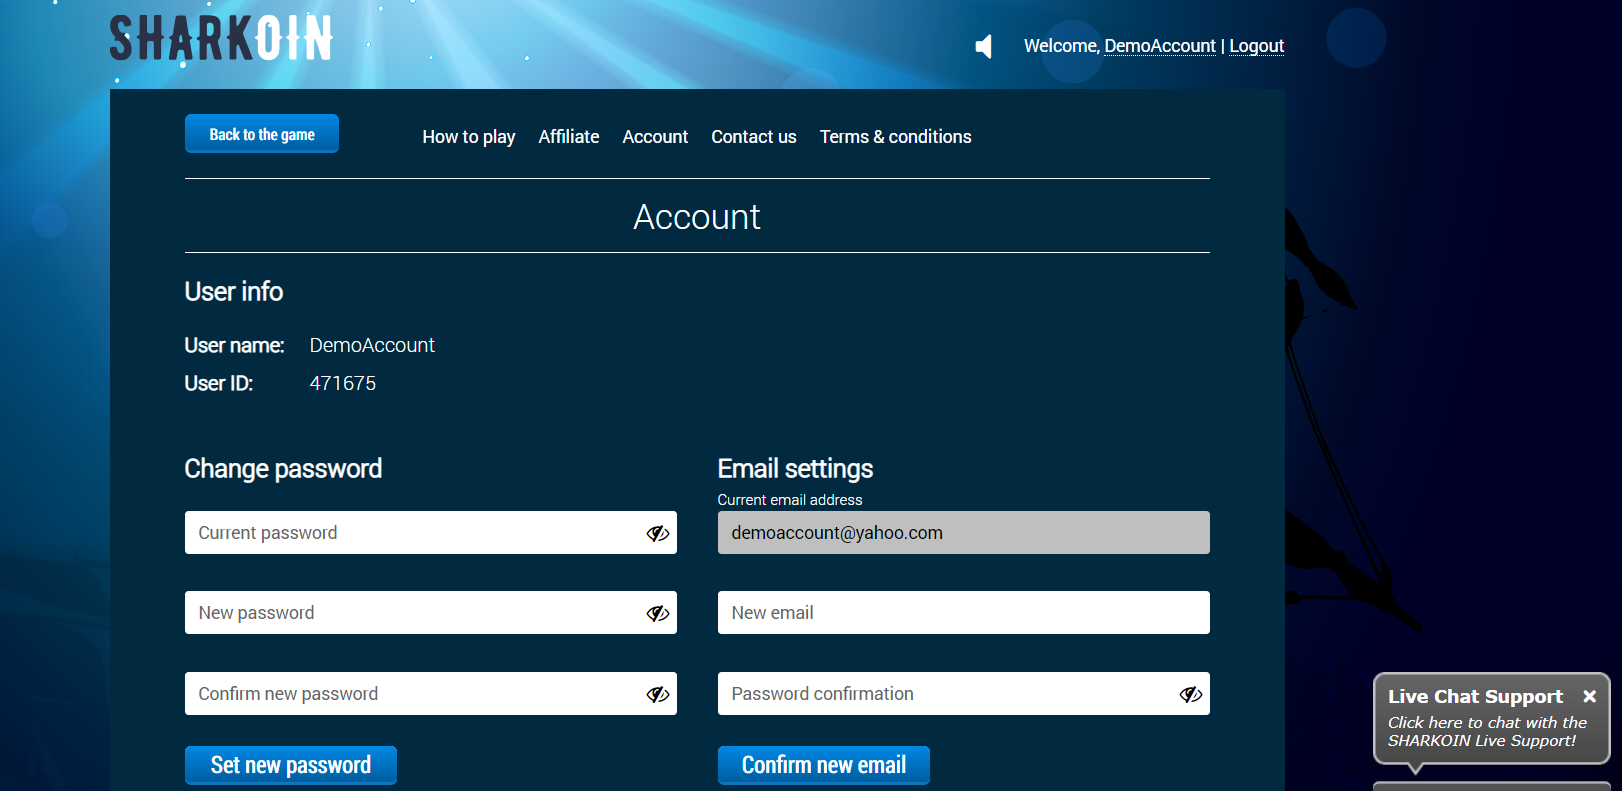Log out via the Logout link
The width and height of the screenshot is (1622, 791).
(1257, 46)
